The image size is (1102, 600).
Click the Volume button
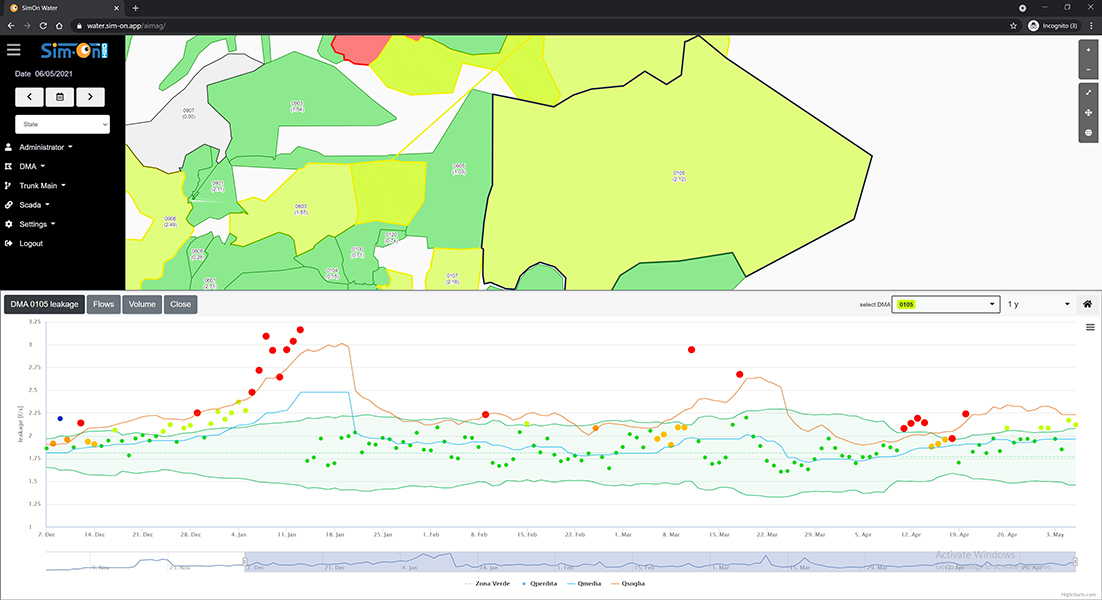[x=142, y=304]
